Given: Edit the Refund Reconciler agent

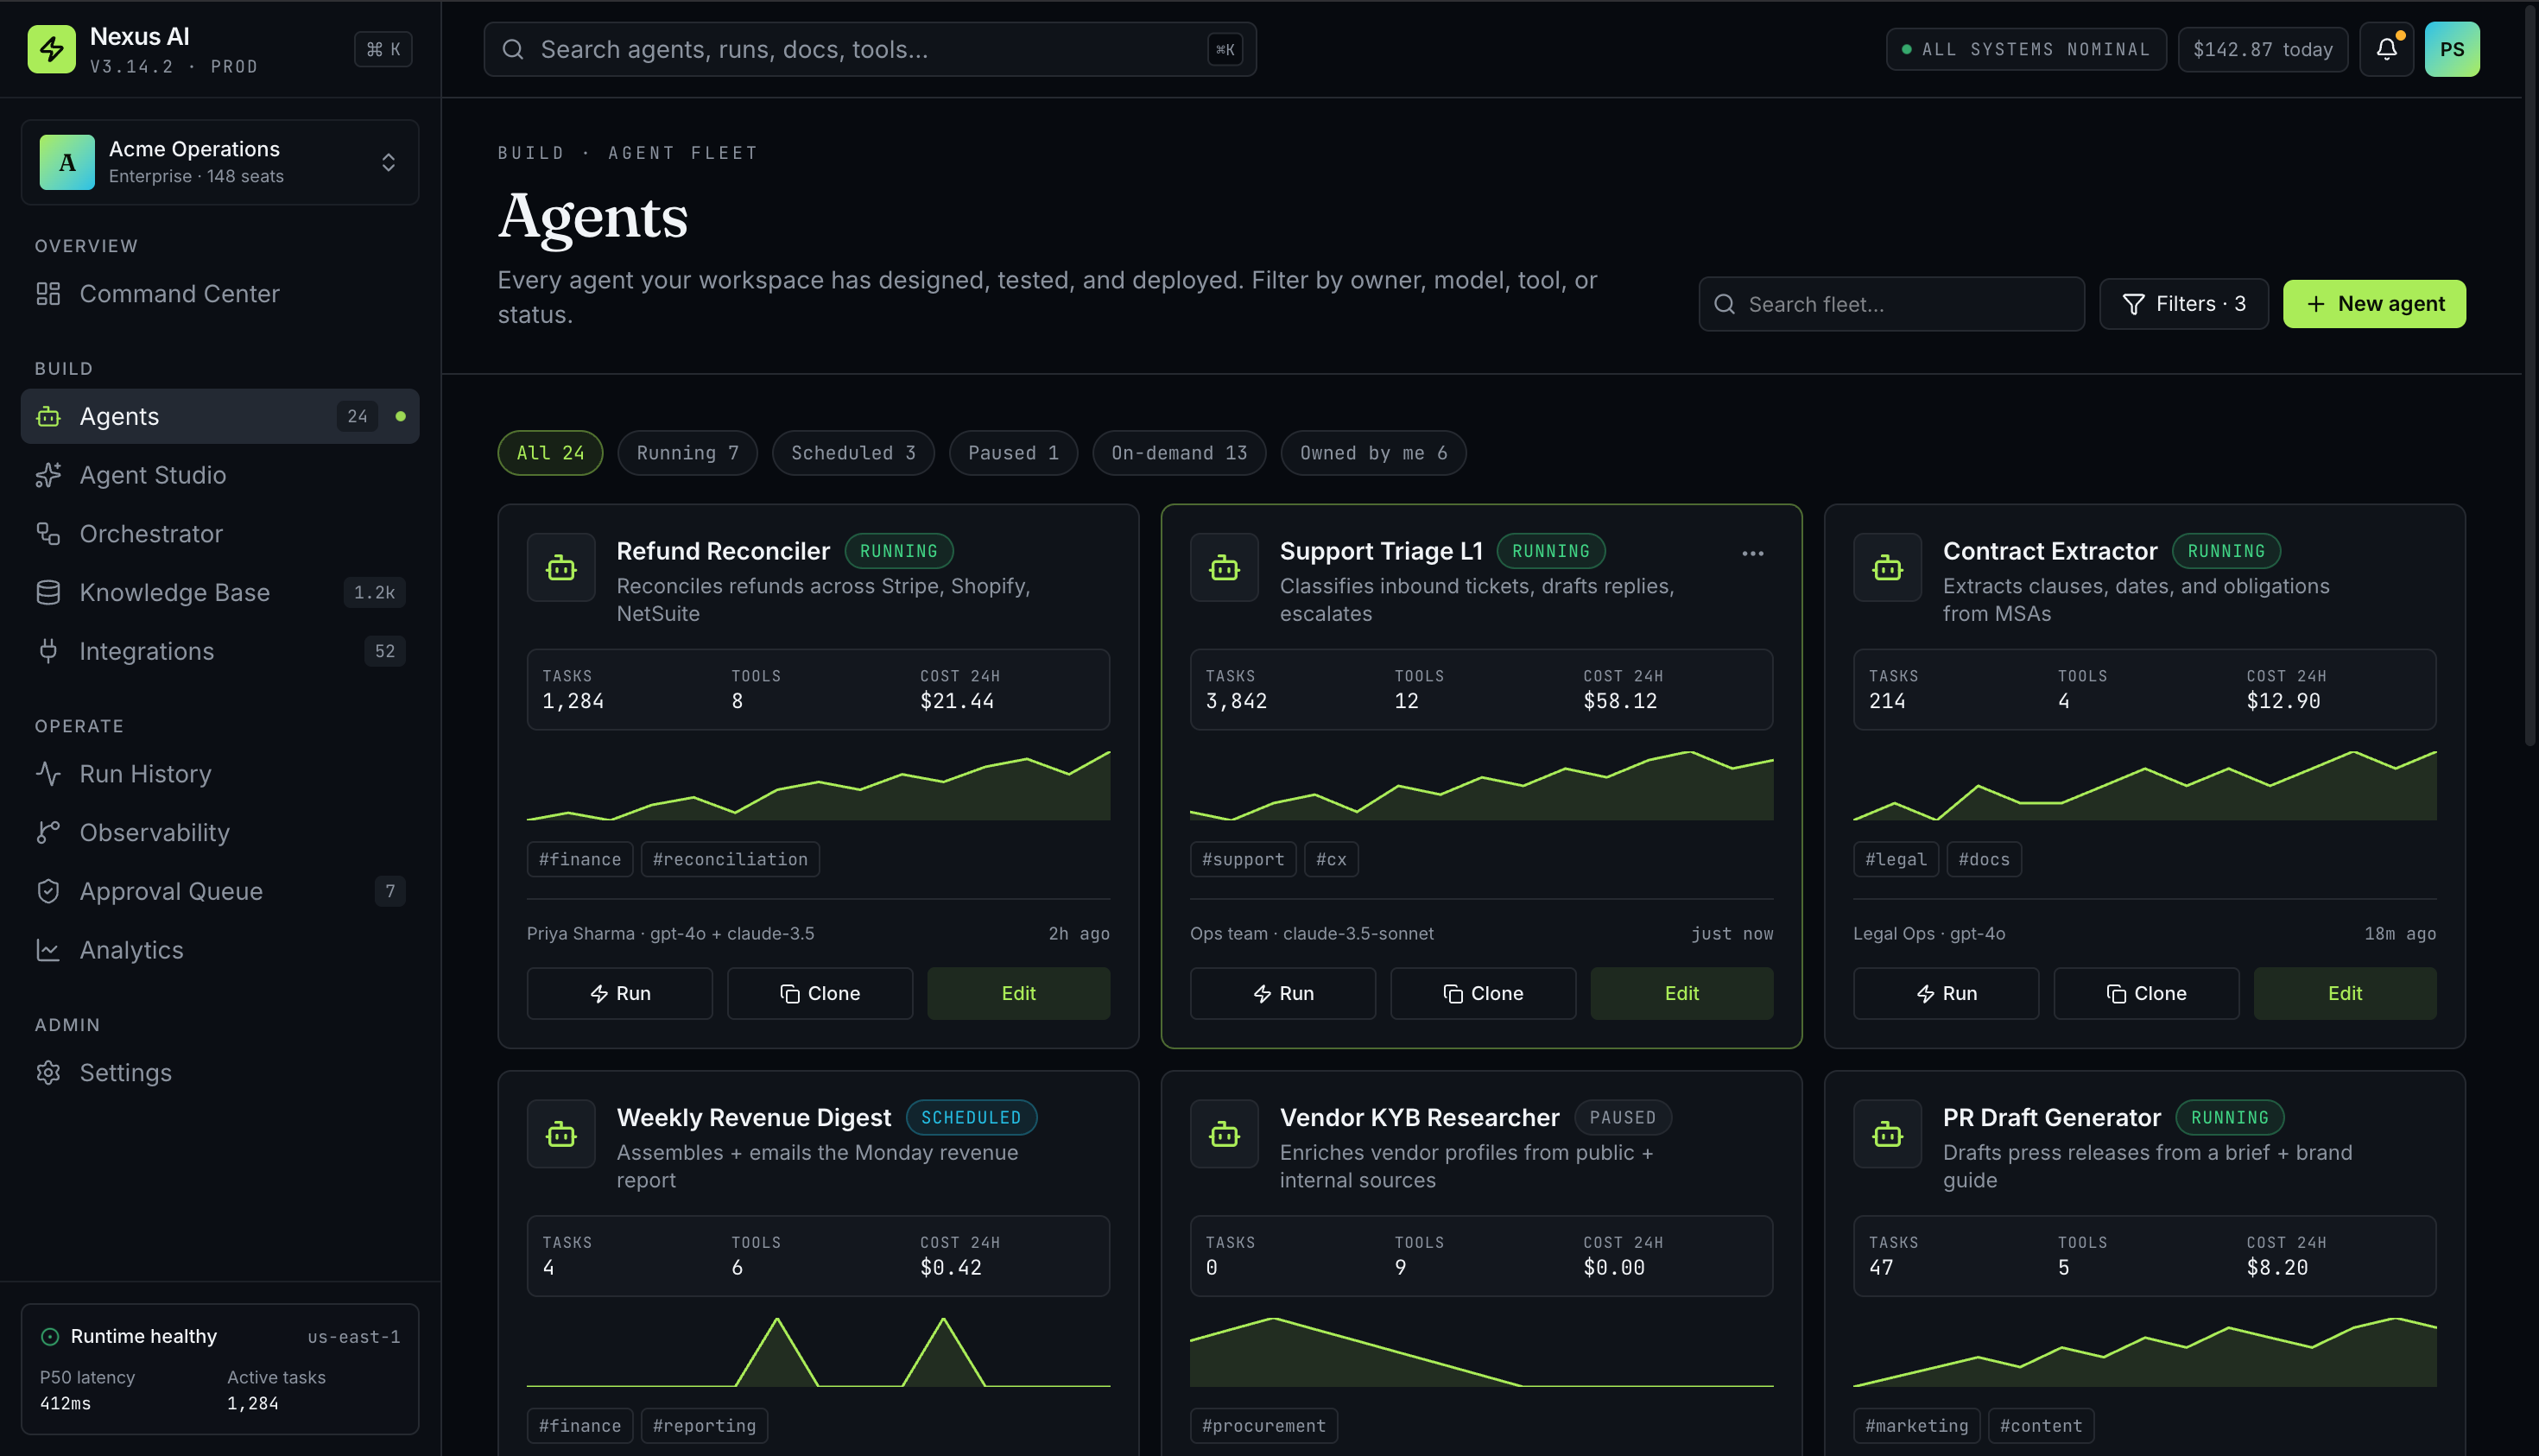Looking at the screenshot, I should (x=1018, y=993).
